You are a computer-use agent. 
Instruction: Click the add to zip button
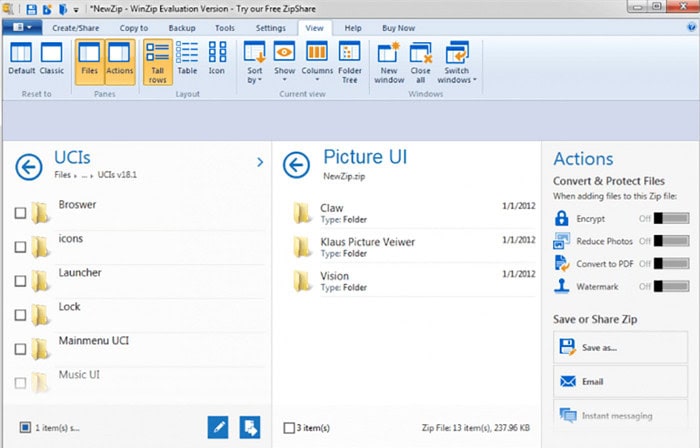coord(250,427)
